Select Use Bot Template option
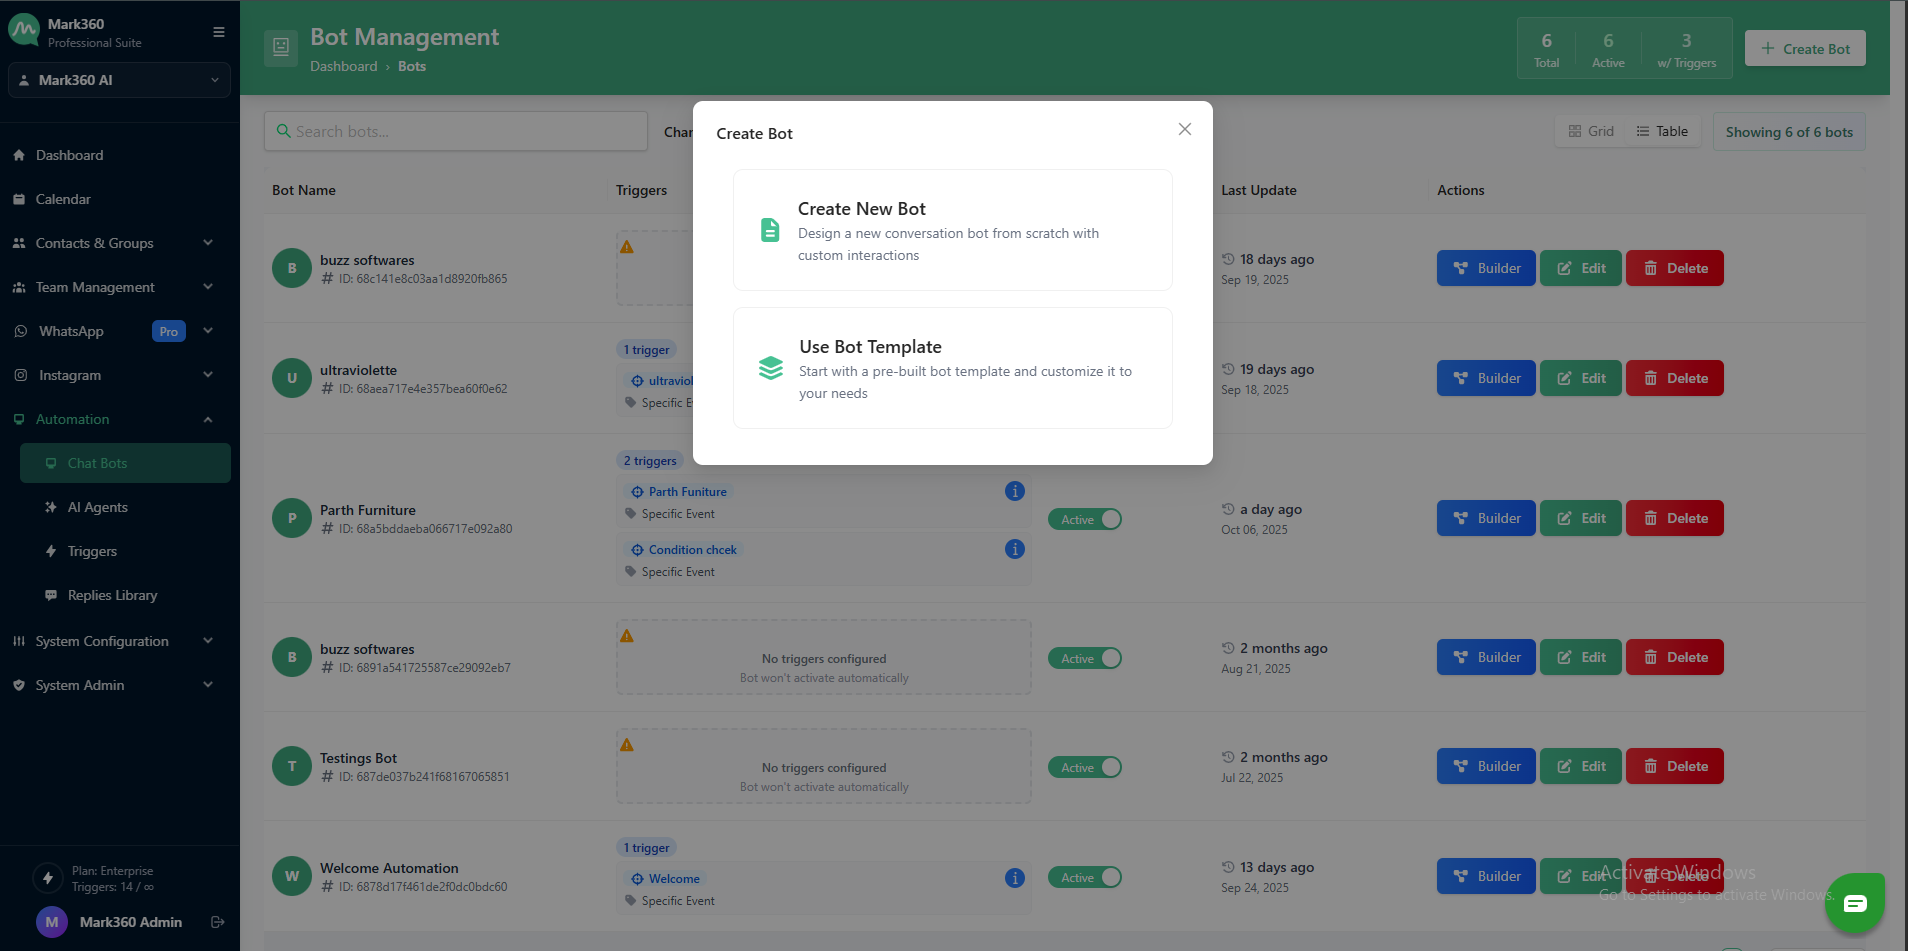The image size is (1908, 951). (x=952, y=368)
